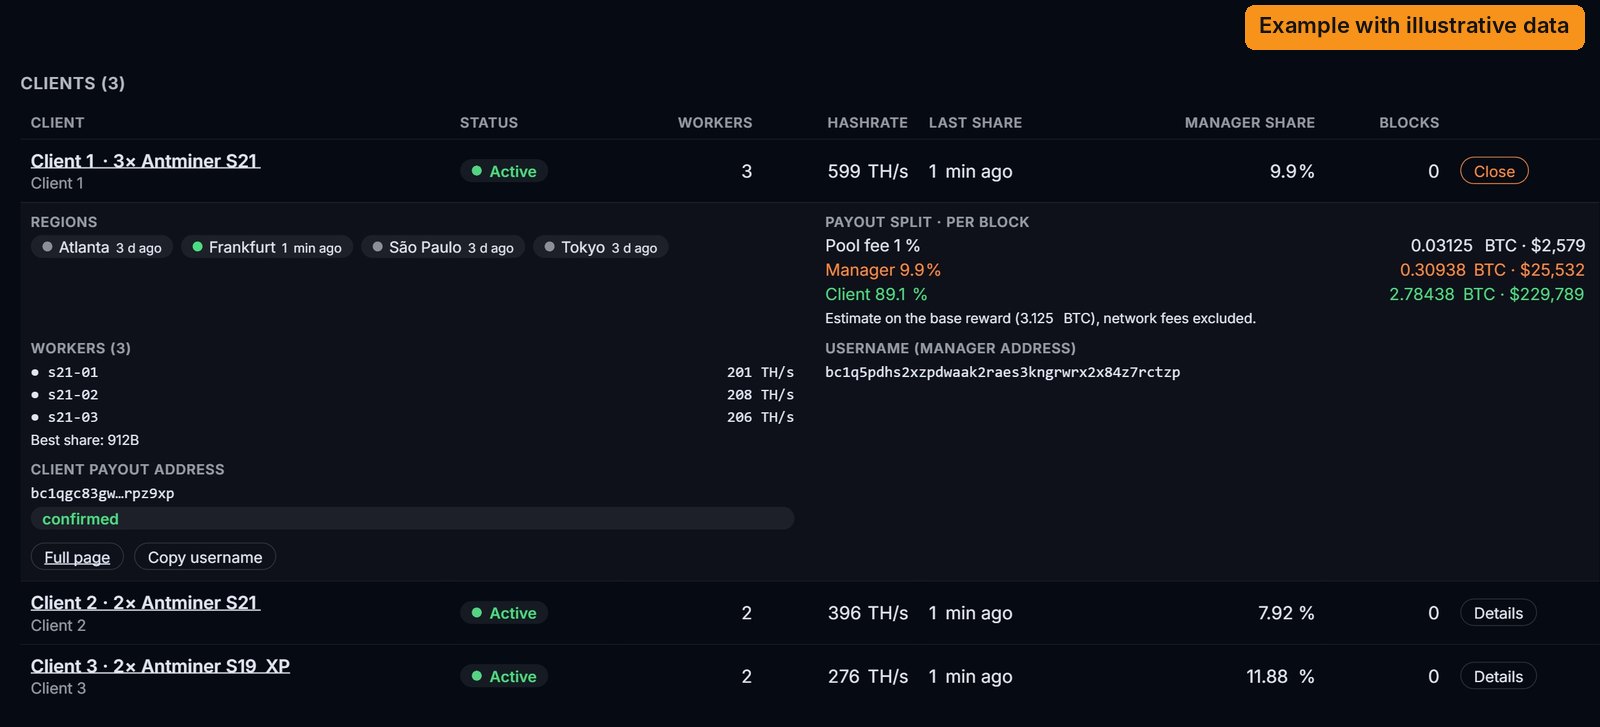Click the green confirmed status bar
Image resolution: width=1600 pixels, height=727 pixels.
pos(412,519)
